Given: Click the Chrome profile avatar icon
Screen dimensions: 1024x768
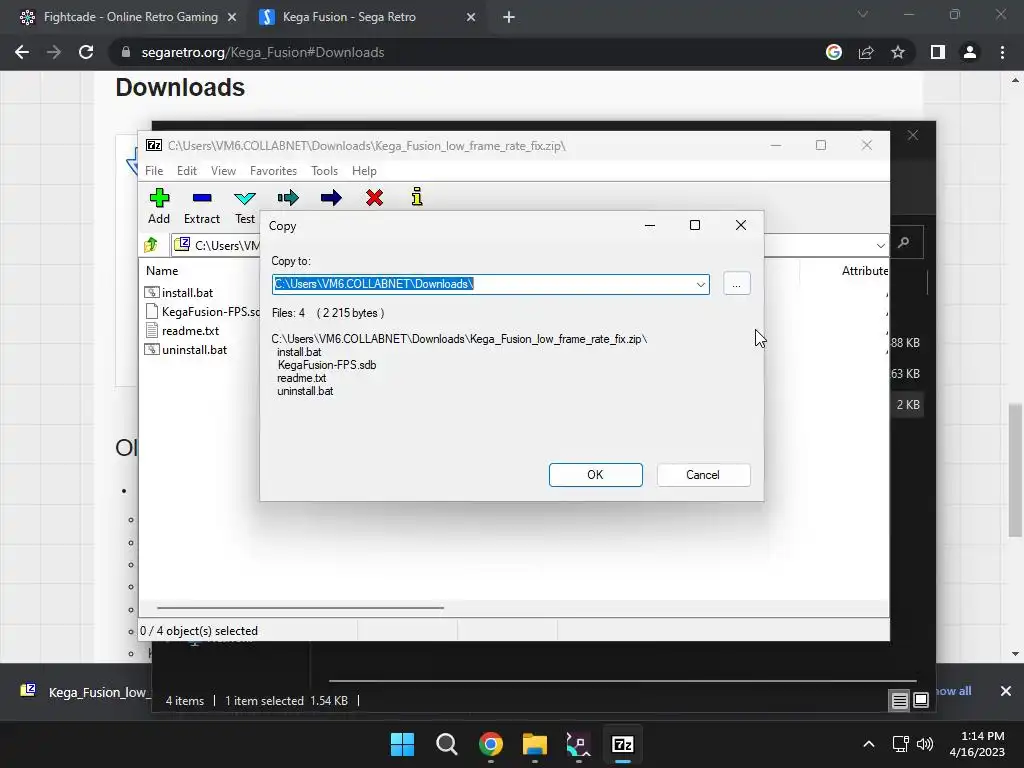Looking at the screenshot, I should (970, 52).
